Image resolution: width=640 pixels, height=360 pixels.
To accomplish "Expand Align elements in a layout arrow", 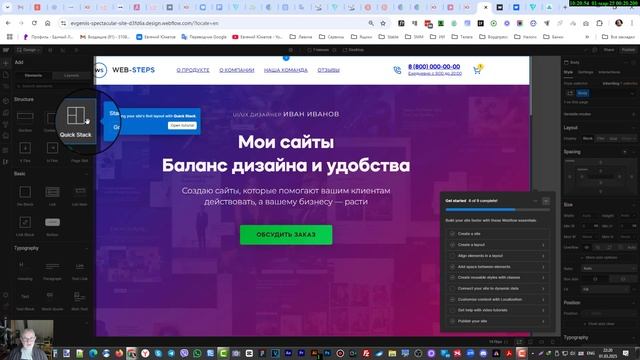I will coord(543,256).
